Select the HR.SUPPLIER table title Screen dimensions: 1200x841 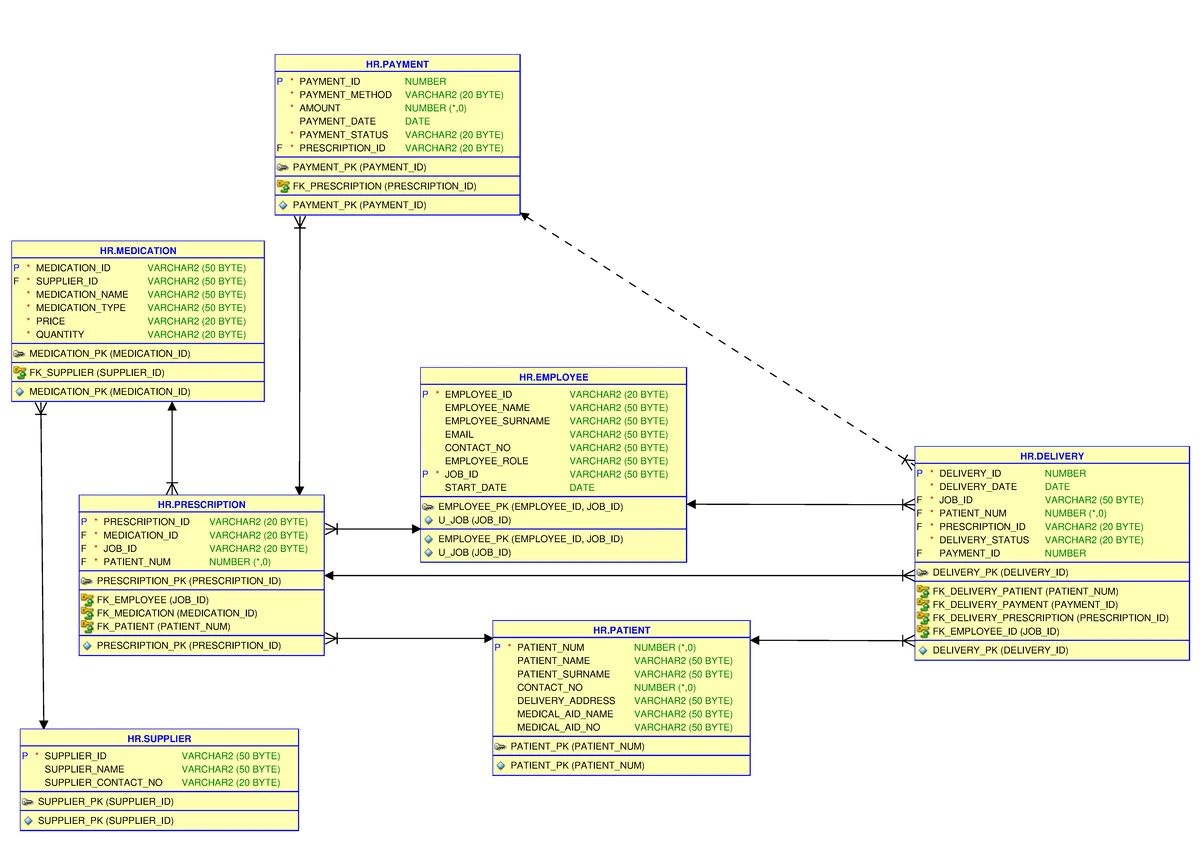coord(159,739)
